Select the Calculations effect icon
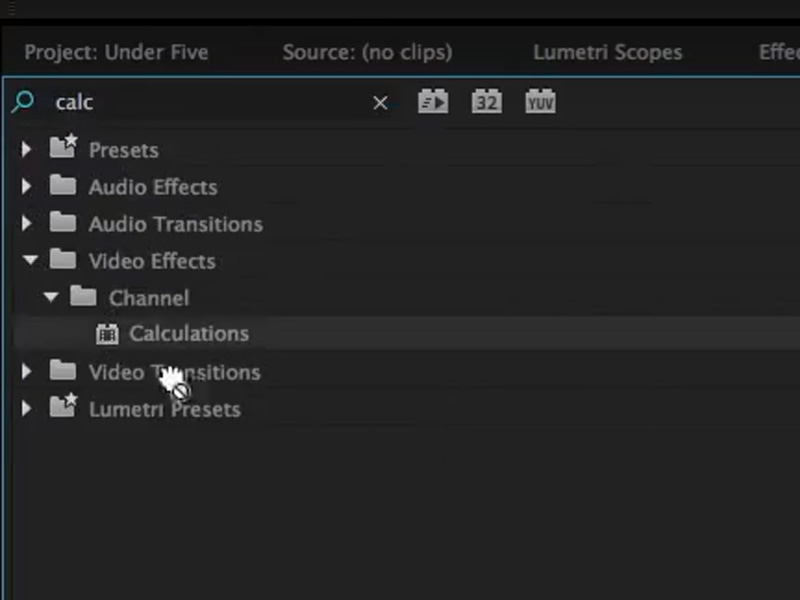This screenshot has width=800, height=600. click(107, 334)
